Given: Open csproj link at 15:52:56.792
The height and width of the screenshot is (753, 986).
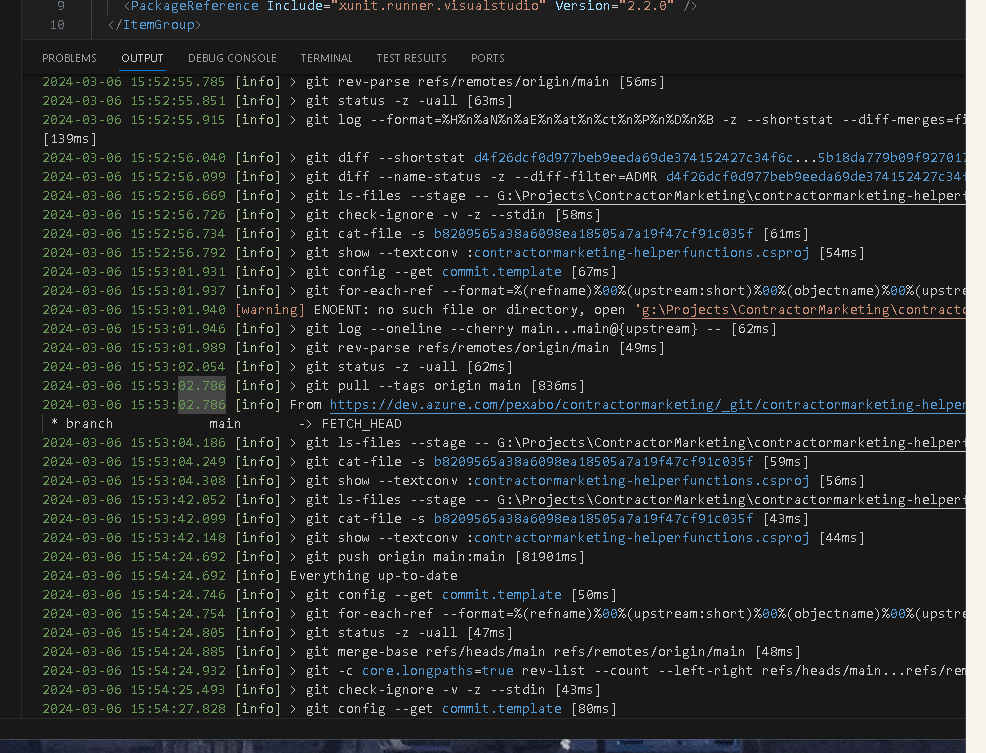Looking at the screenshot, I should [641, 253].
